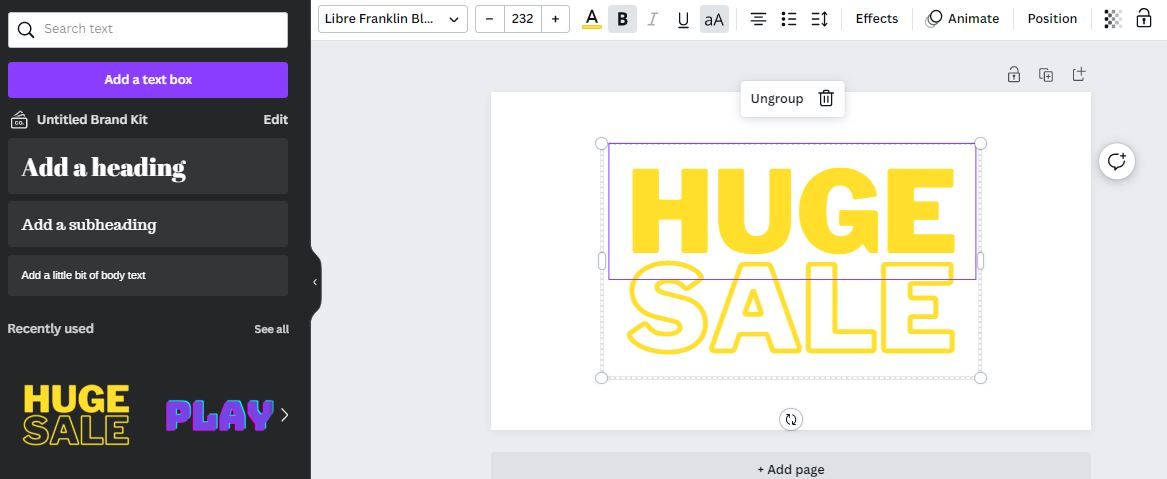Screen dimensions: 1167x479
Task: Toggle bold formatting
Action: tap(622, 19)
